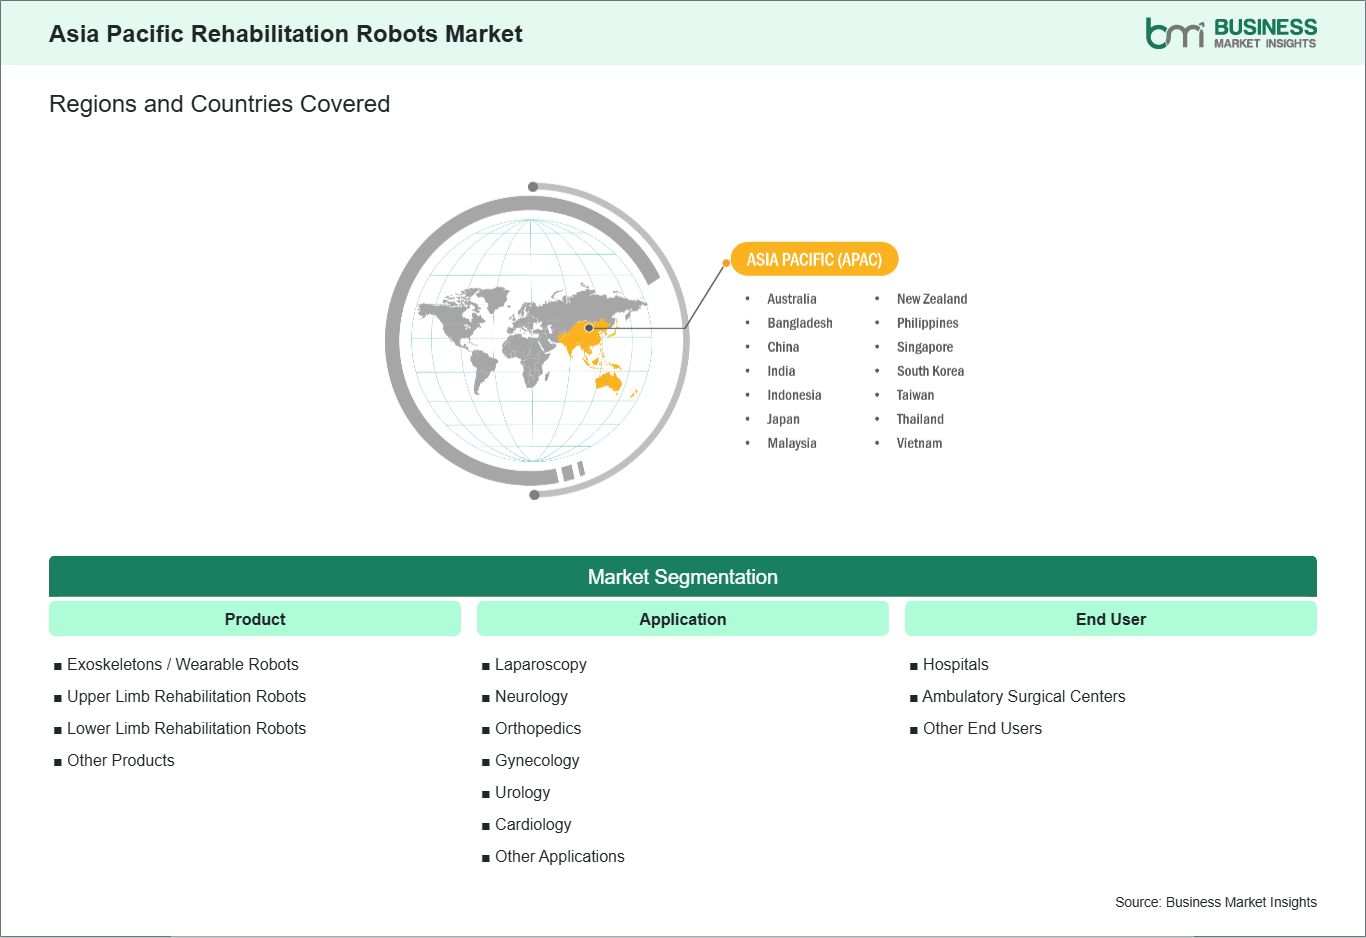Viewport: 1366px width, 938px height.
Task: Click the Singapore country entry
Action: 925,347
